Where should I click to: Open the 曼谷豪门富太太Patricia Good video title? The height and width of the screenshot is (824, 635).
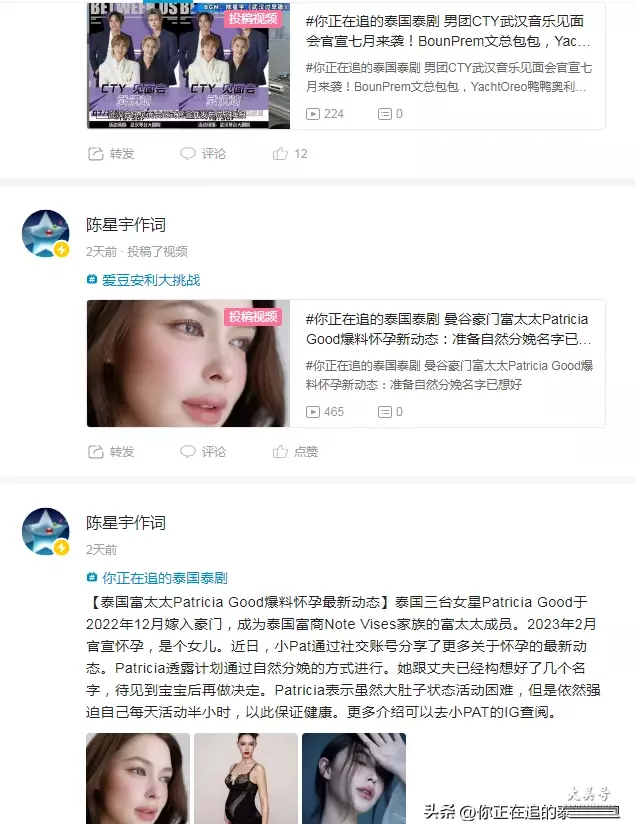tap(448, 329)
